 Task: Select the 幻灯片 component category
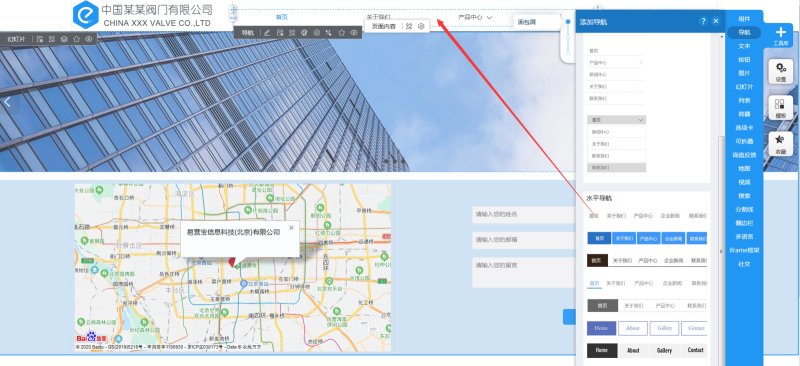pos(744,87)
